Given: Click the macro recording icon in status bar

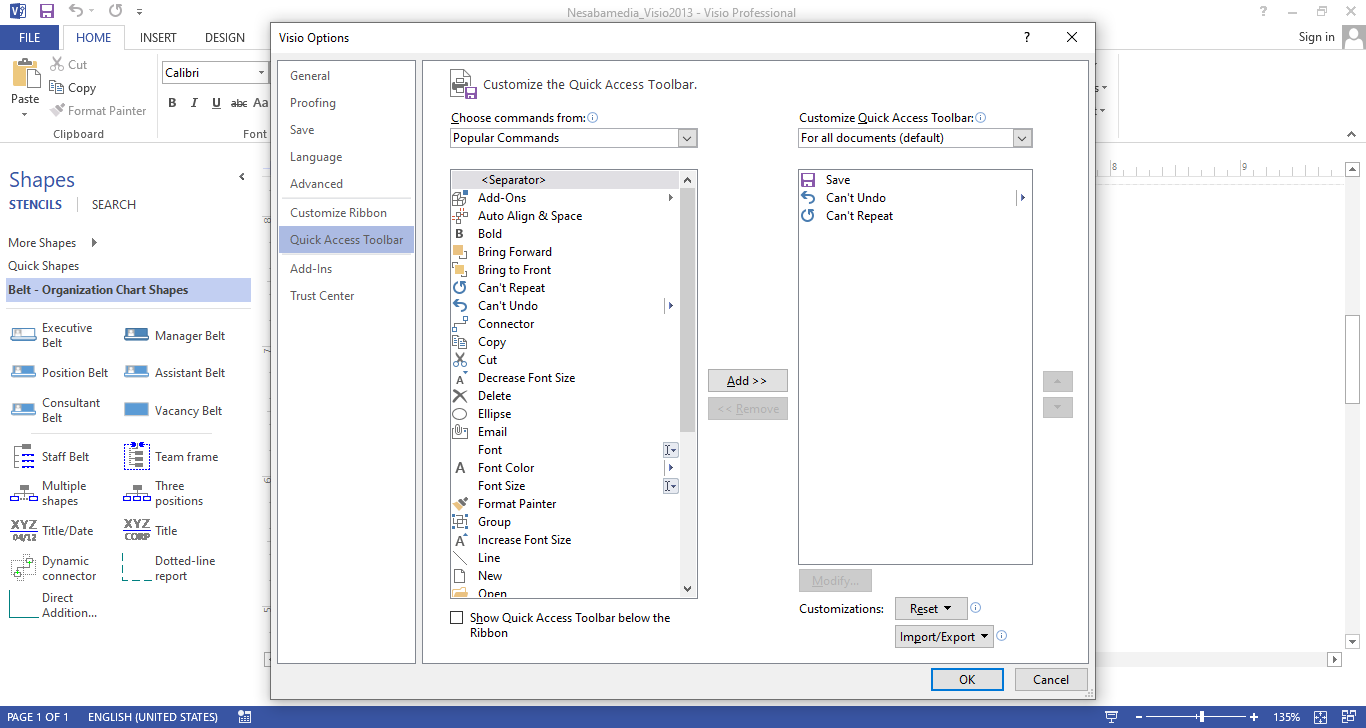Looking at the screenshot, I should pyautogui.click(x=245, y=717).
